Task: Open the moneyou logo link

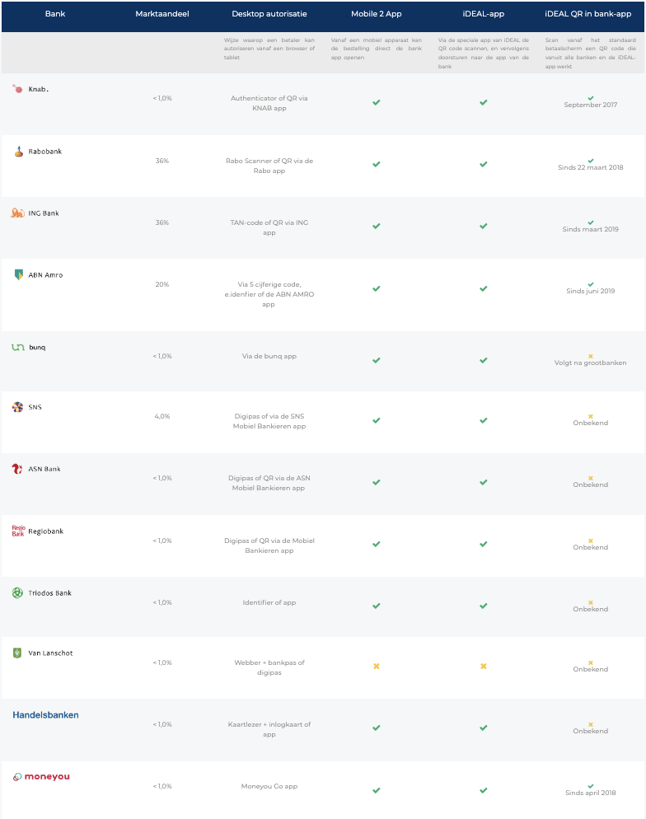Action: point(41,777)
